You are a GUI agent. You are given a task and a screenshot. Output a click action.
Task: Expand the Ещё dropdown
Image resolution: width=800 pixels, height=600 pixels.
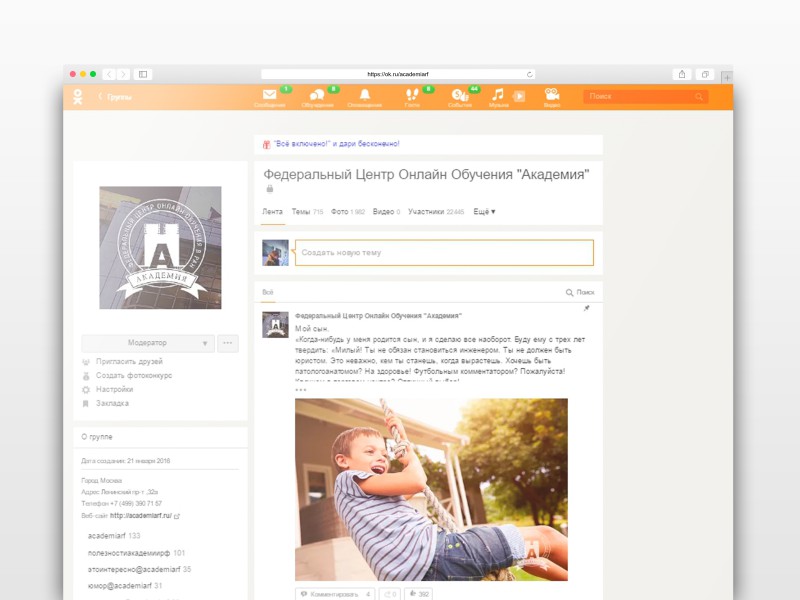tap(484, 211)
